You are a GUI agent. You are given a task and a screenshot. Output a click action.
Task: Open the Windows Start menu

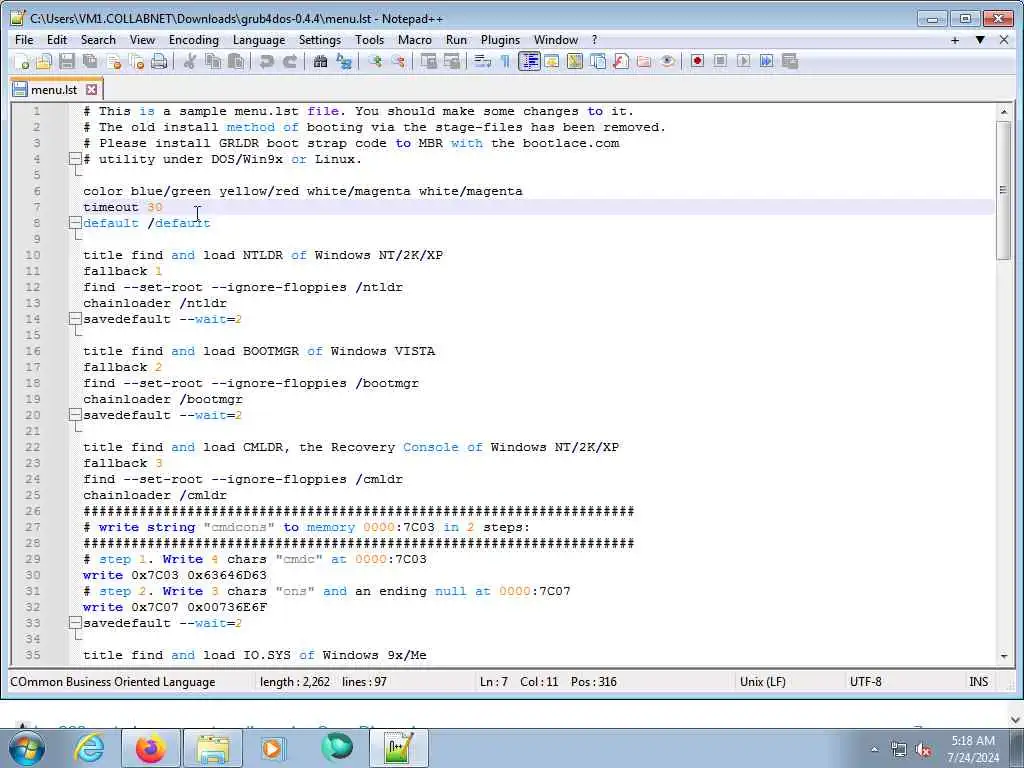tap(27, 748)
